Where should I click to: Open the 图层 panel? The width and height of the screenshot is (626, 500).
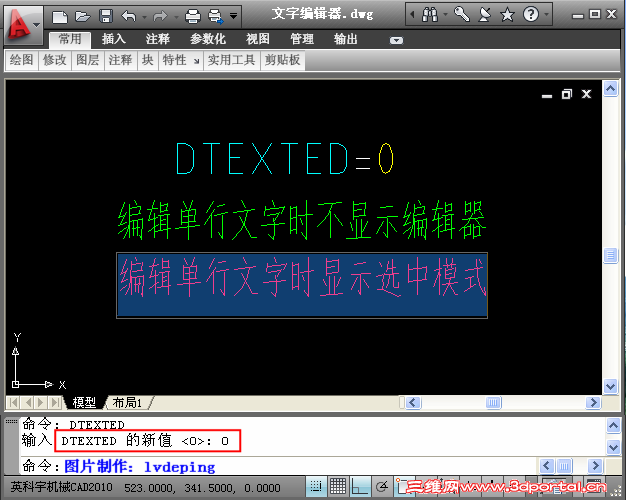point(87,60)
